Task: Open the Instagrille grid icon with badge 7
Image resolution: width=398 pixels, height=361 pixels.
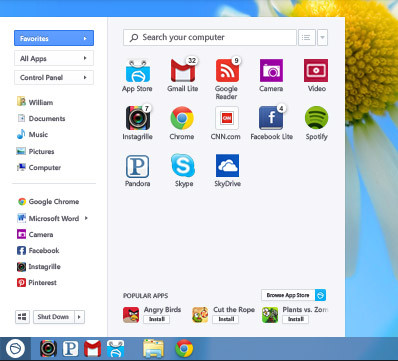Action: tap(138, 118)
